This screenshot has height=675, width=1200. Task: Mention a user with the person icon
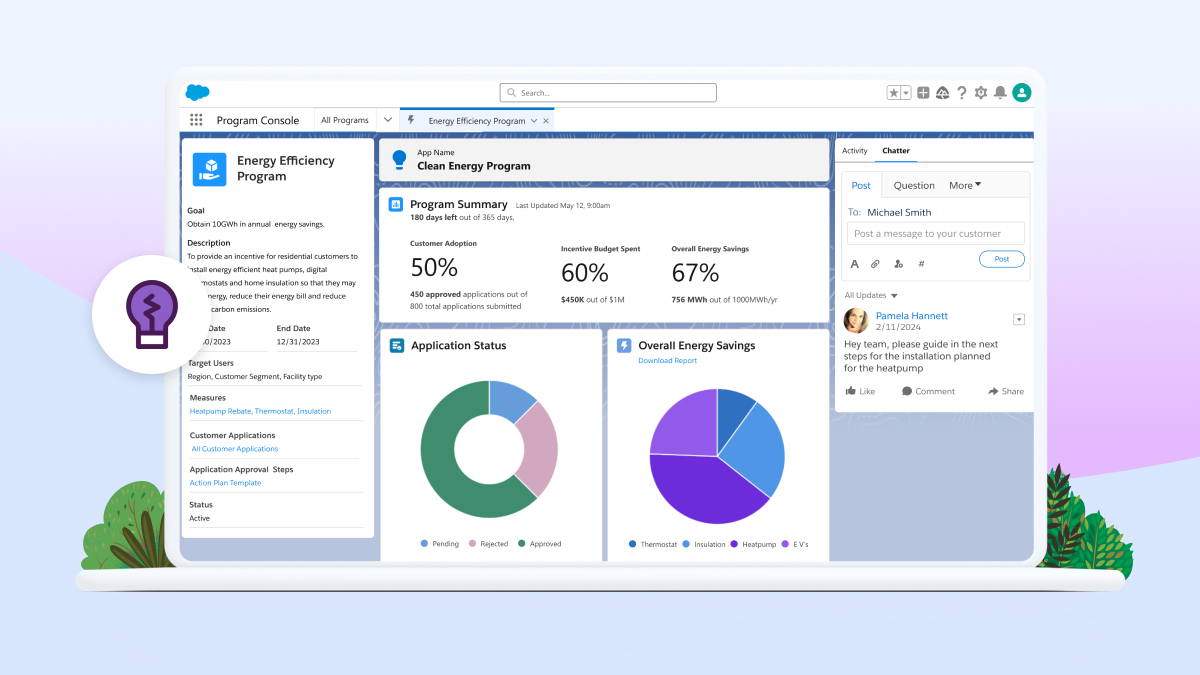tap(898, 263)
